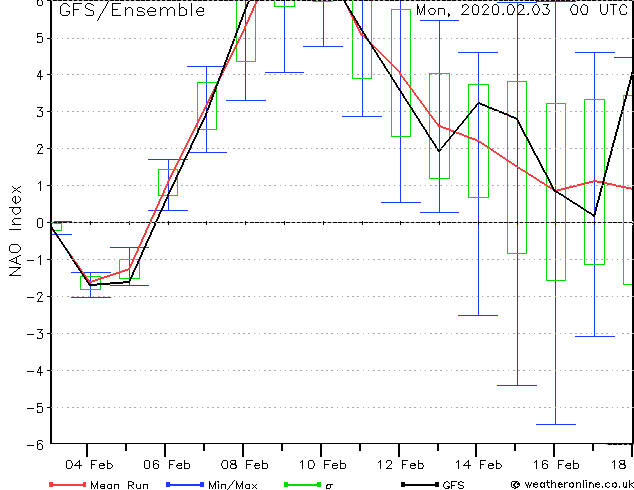The width and height of the screenshot is (634, 490).
Task: Click the green sigma box at 04 Feb
Action: tap(90, 283)
